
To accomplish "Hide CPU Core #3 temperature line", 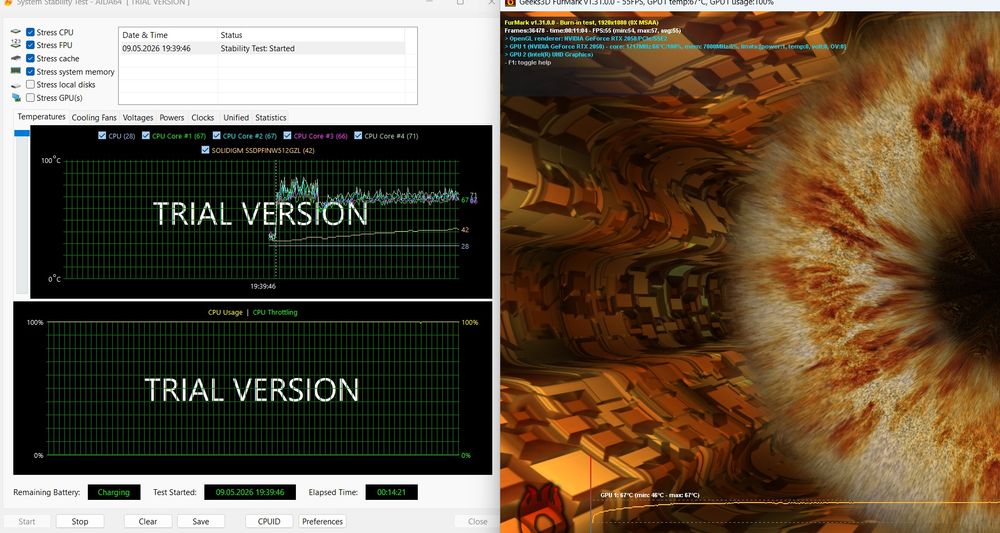I will [288, 136].
